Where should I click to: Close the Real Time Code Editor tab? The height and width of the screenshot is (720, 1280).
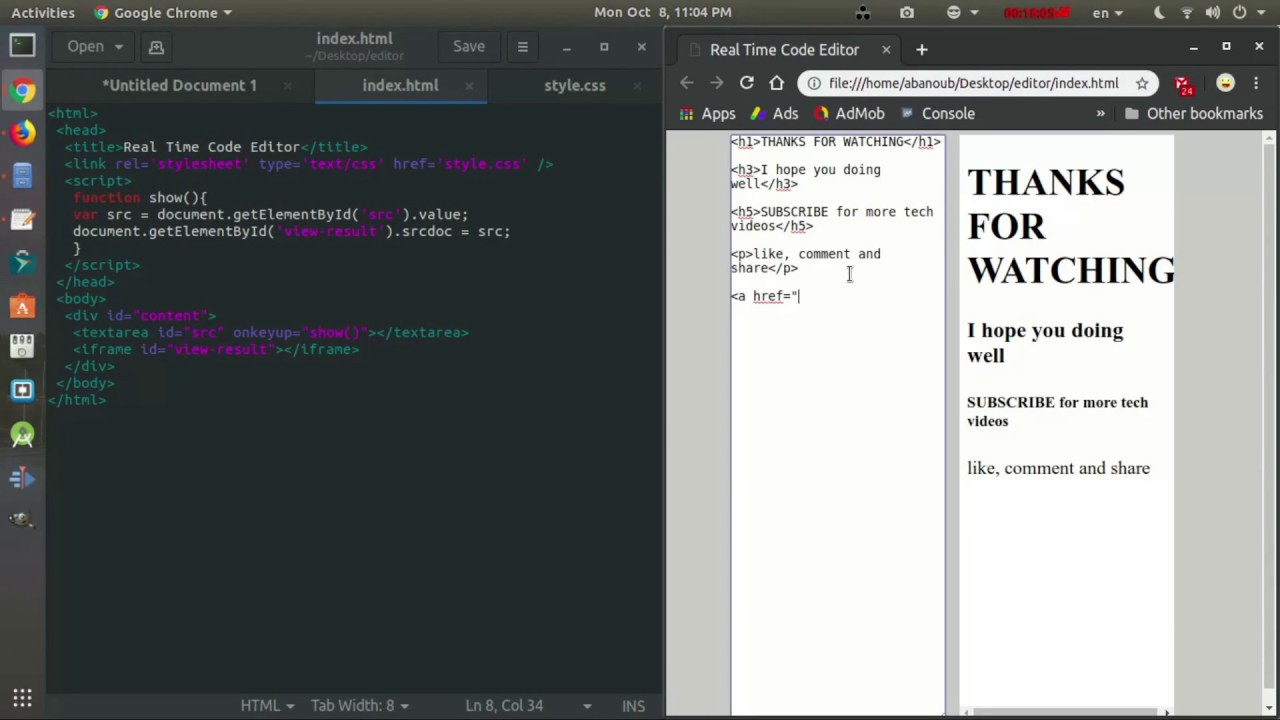885,49
